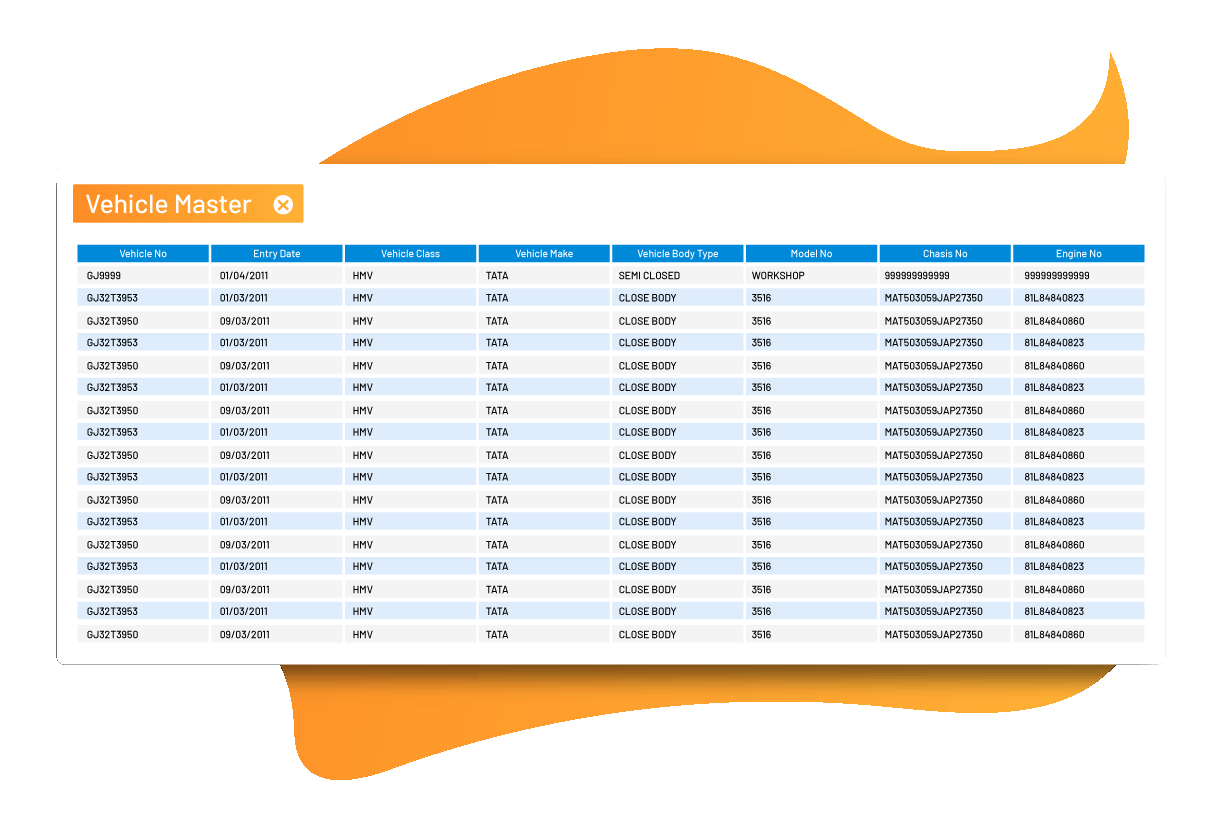Select the Vehicle Master title tab
Viewport: 1222px width, 828px height.
click(168, 205)
